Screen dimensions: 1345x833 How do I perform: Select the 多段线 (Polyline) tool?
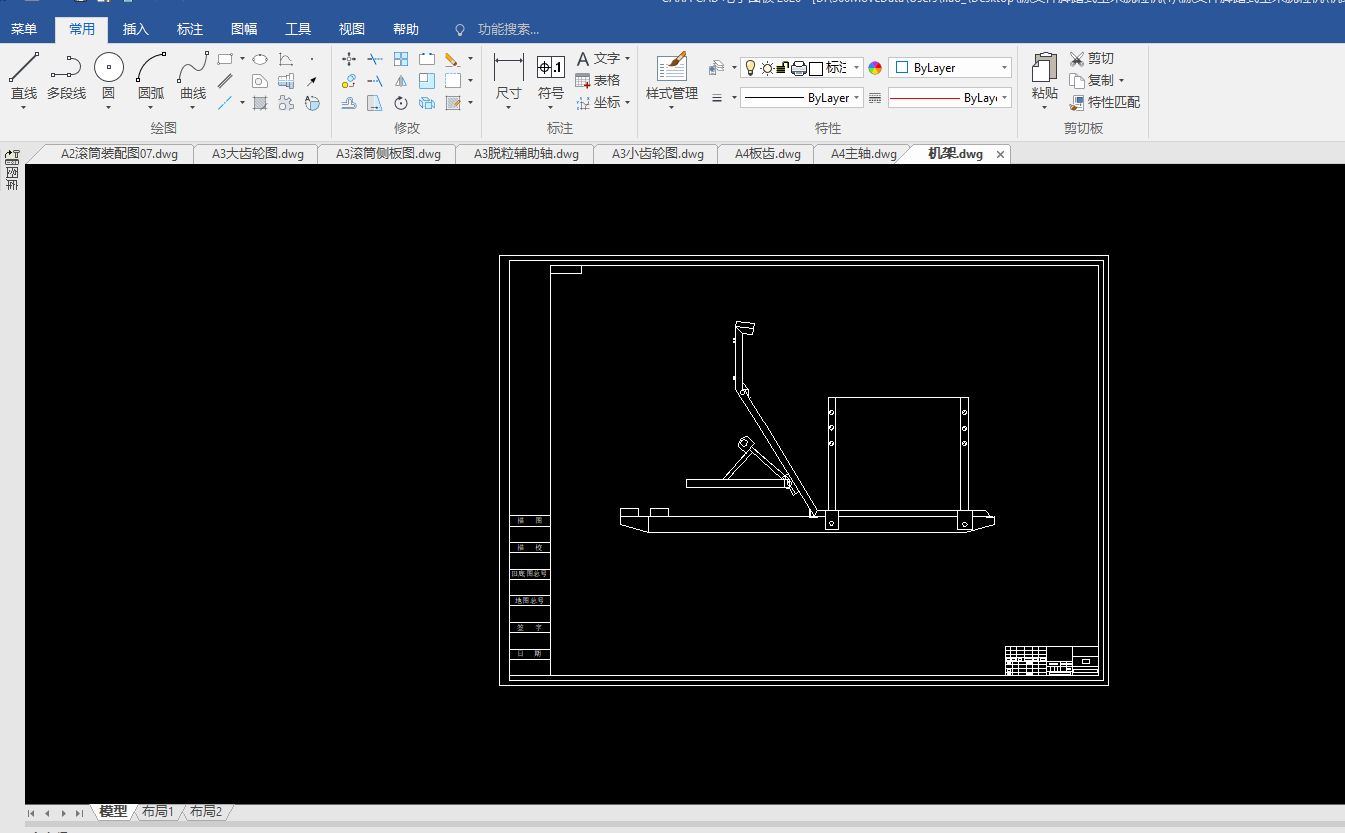coord(66,68)
